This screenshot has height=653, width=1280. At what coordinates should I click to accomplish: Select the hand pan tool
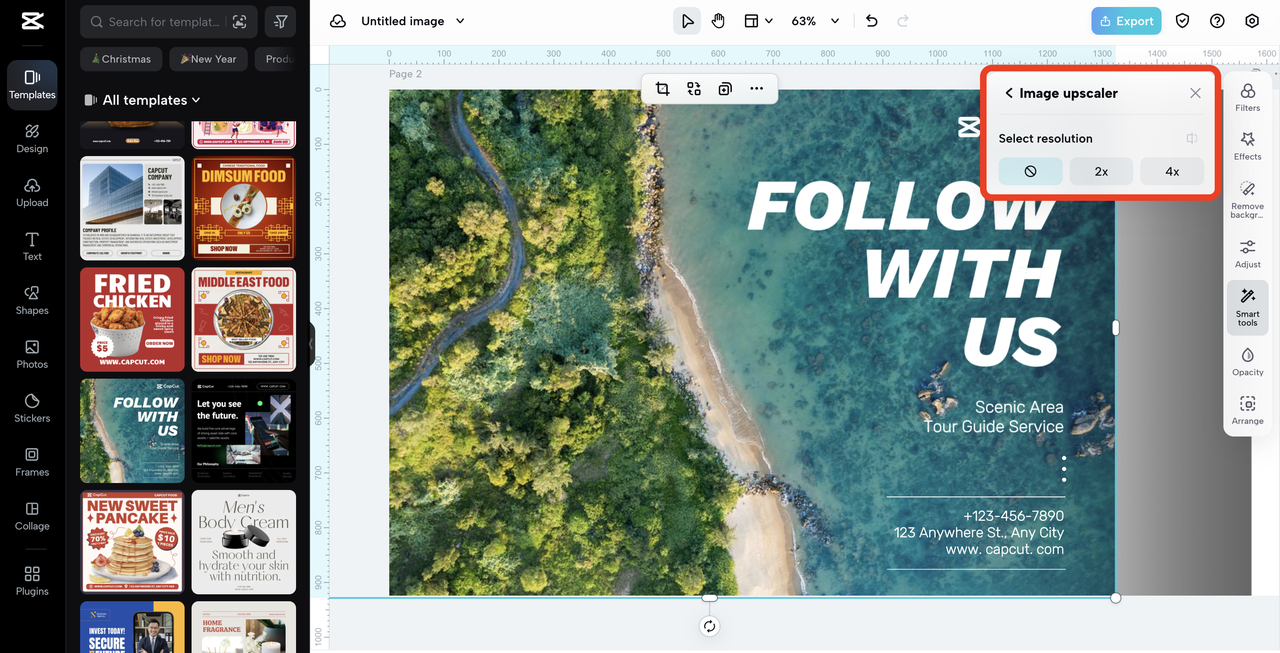click(x=718, y=21)
